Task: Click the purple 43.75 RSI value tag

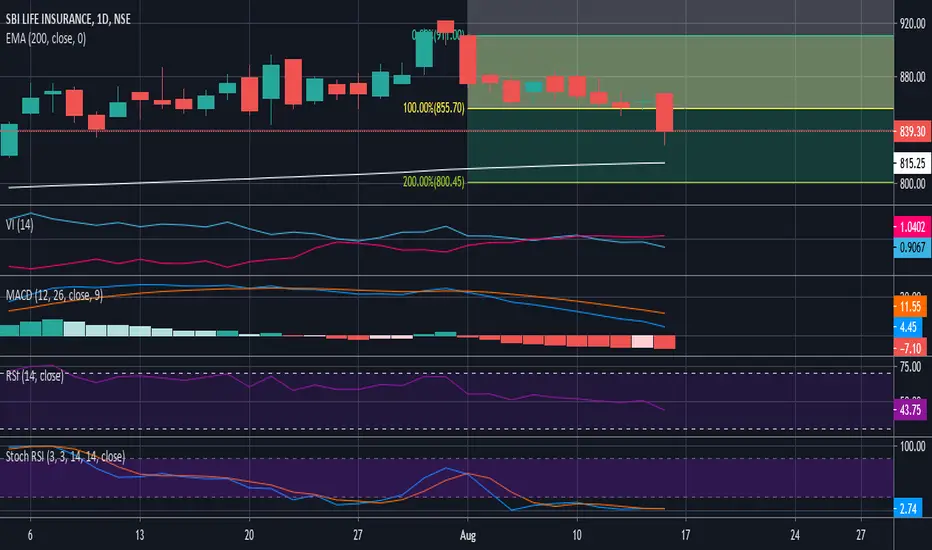Action: pos(910,410)
